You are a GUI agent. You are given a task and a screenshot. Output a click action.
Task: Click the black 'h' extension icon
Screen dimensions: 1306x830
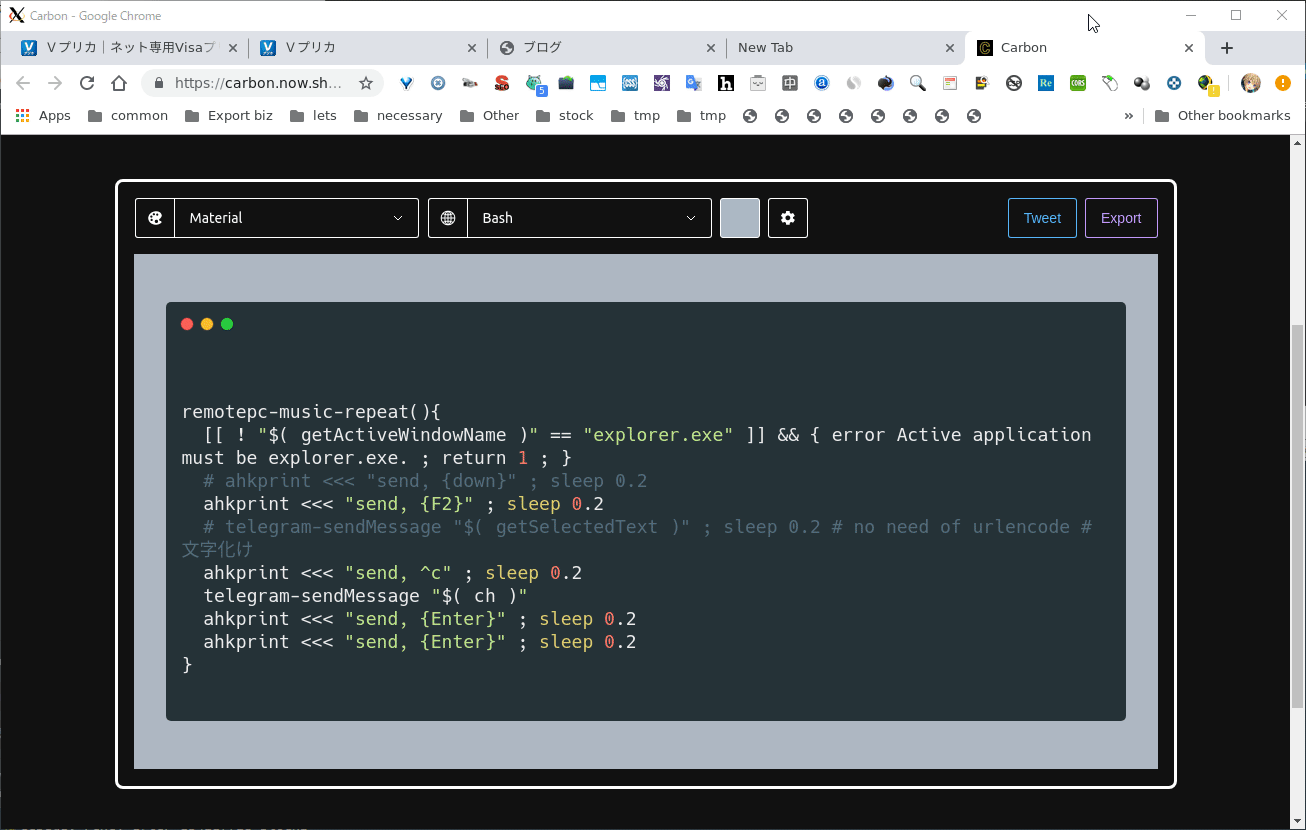(x=726, y=83)
